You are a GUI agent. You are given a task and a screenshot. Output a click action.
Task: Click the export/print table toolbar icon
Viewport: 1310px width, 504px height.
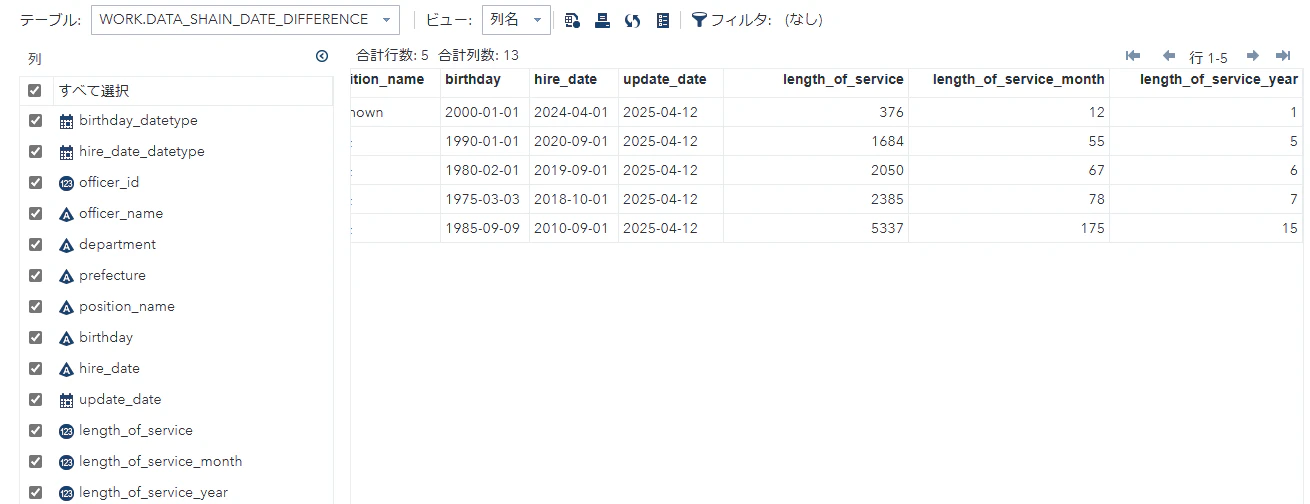coord(602,20)
